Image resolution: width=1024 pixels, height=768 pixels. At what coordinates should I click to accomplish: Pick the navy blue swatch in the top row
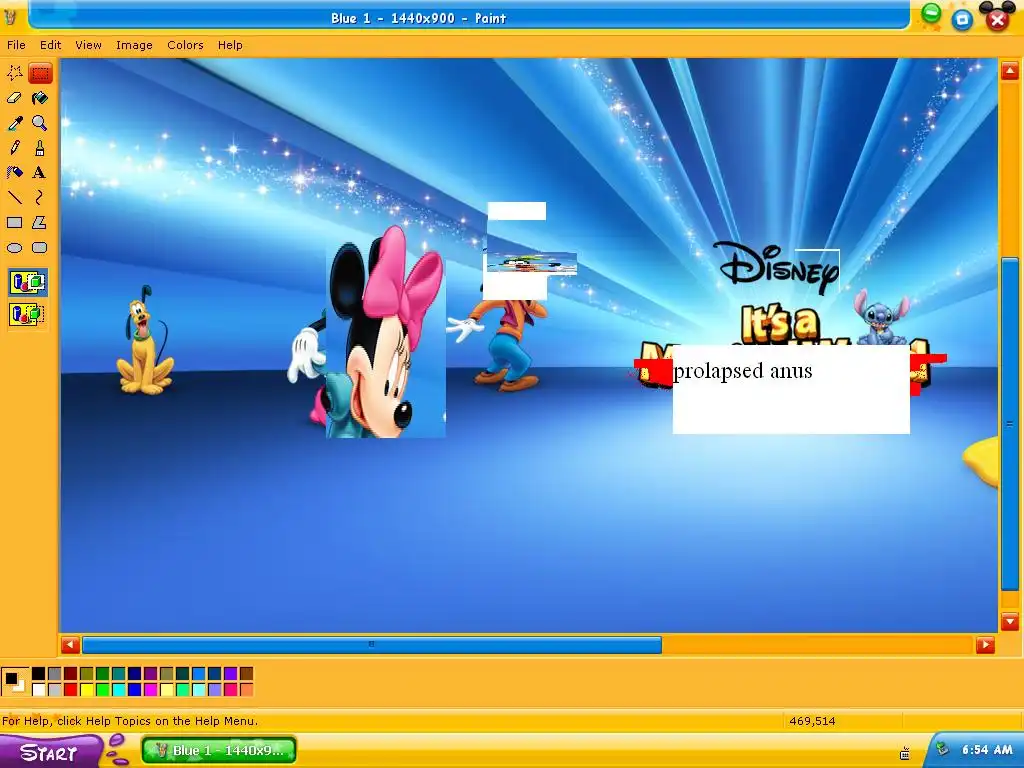point(135,674)
